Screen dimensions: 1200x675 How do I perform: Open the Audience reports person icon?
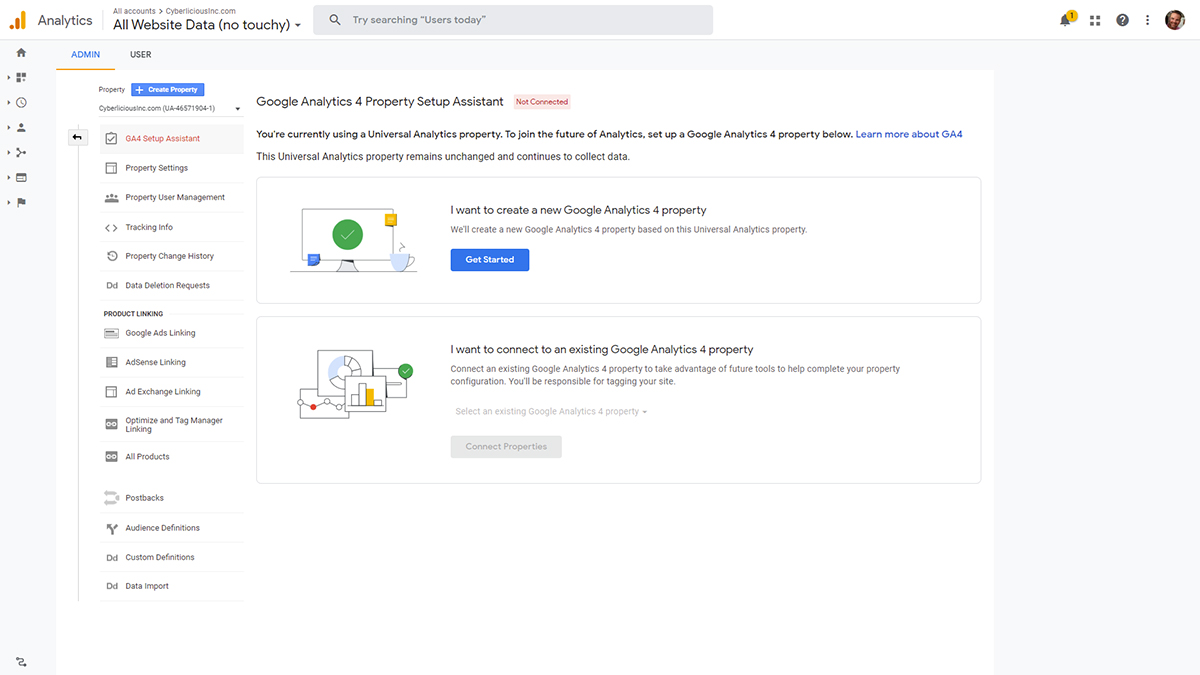pos(20,127)
